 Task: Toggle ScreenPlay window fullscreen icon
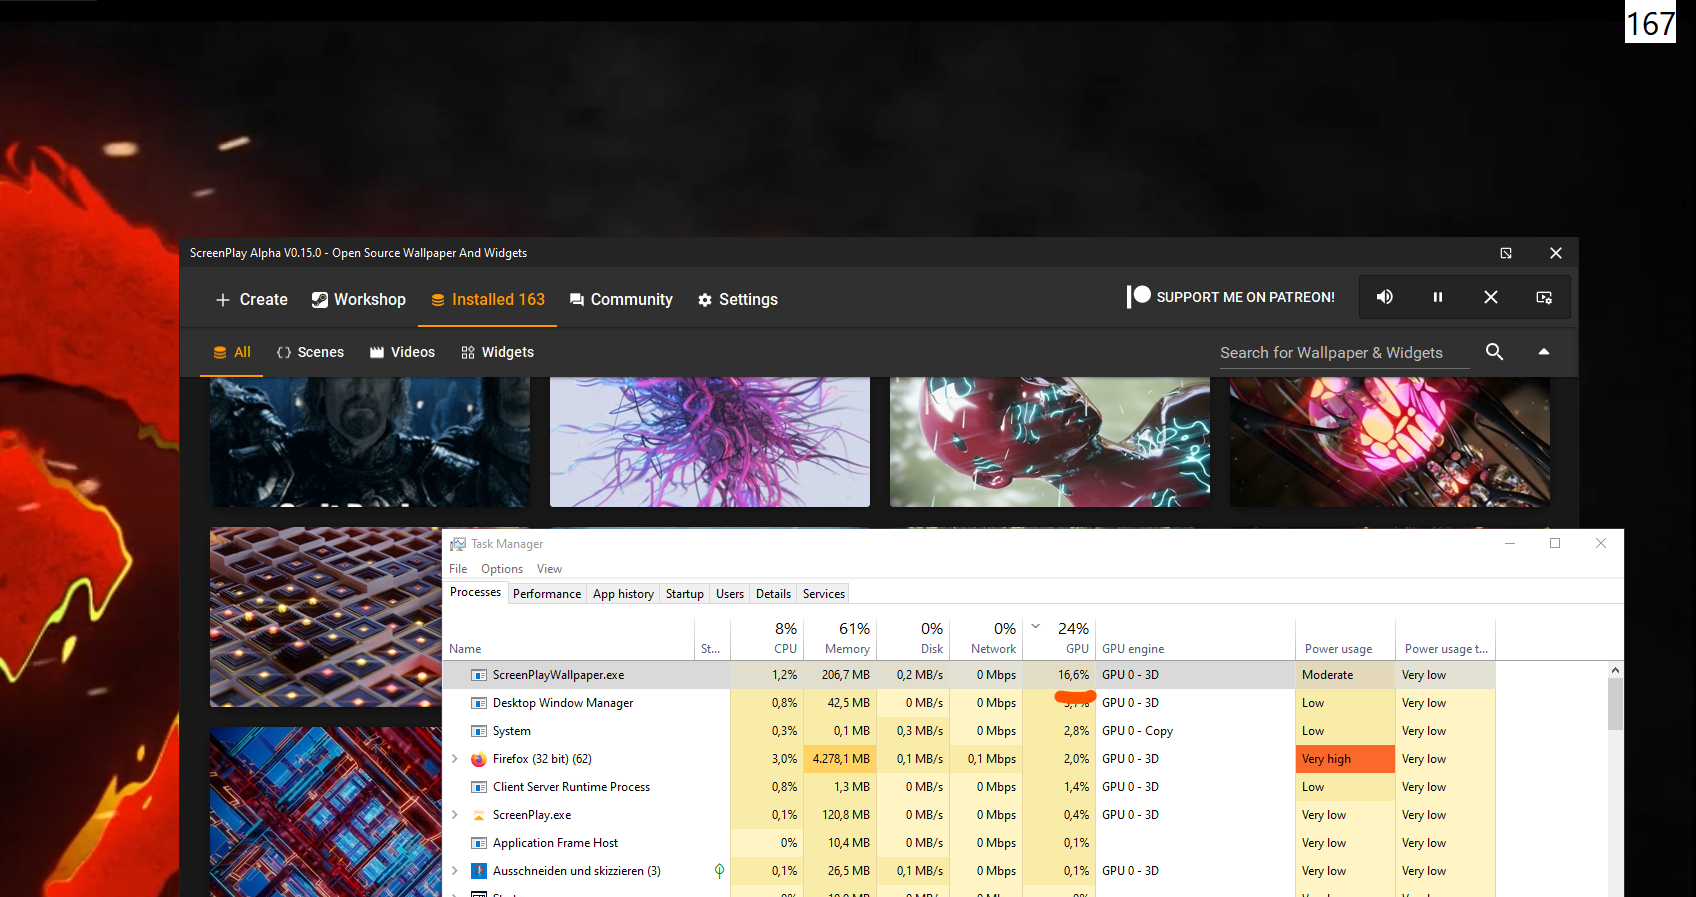1506,253
